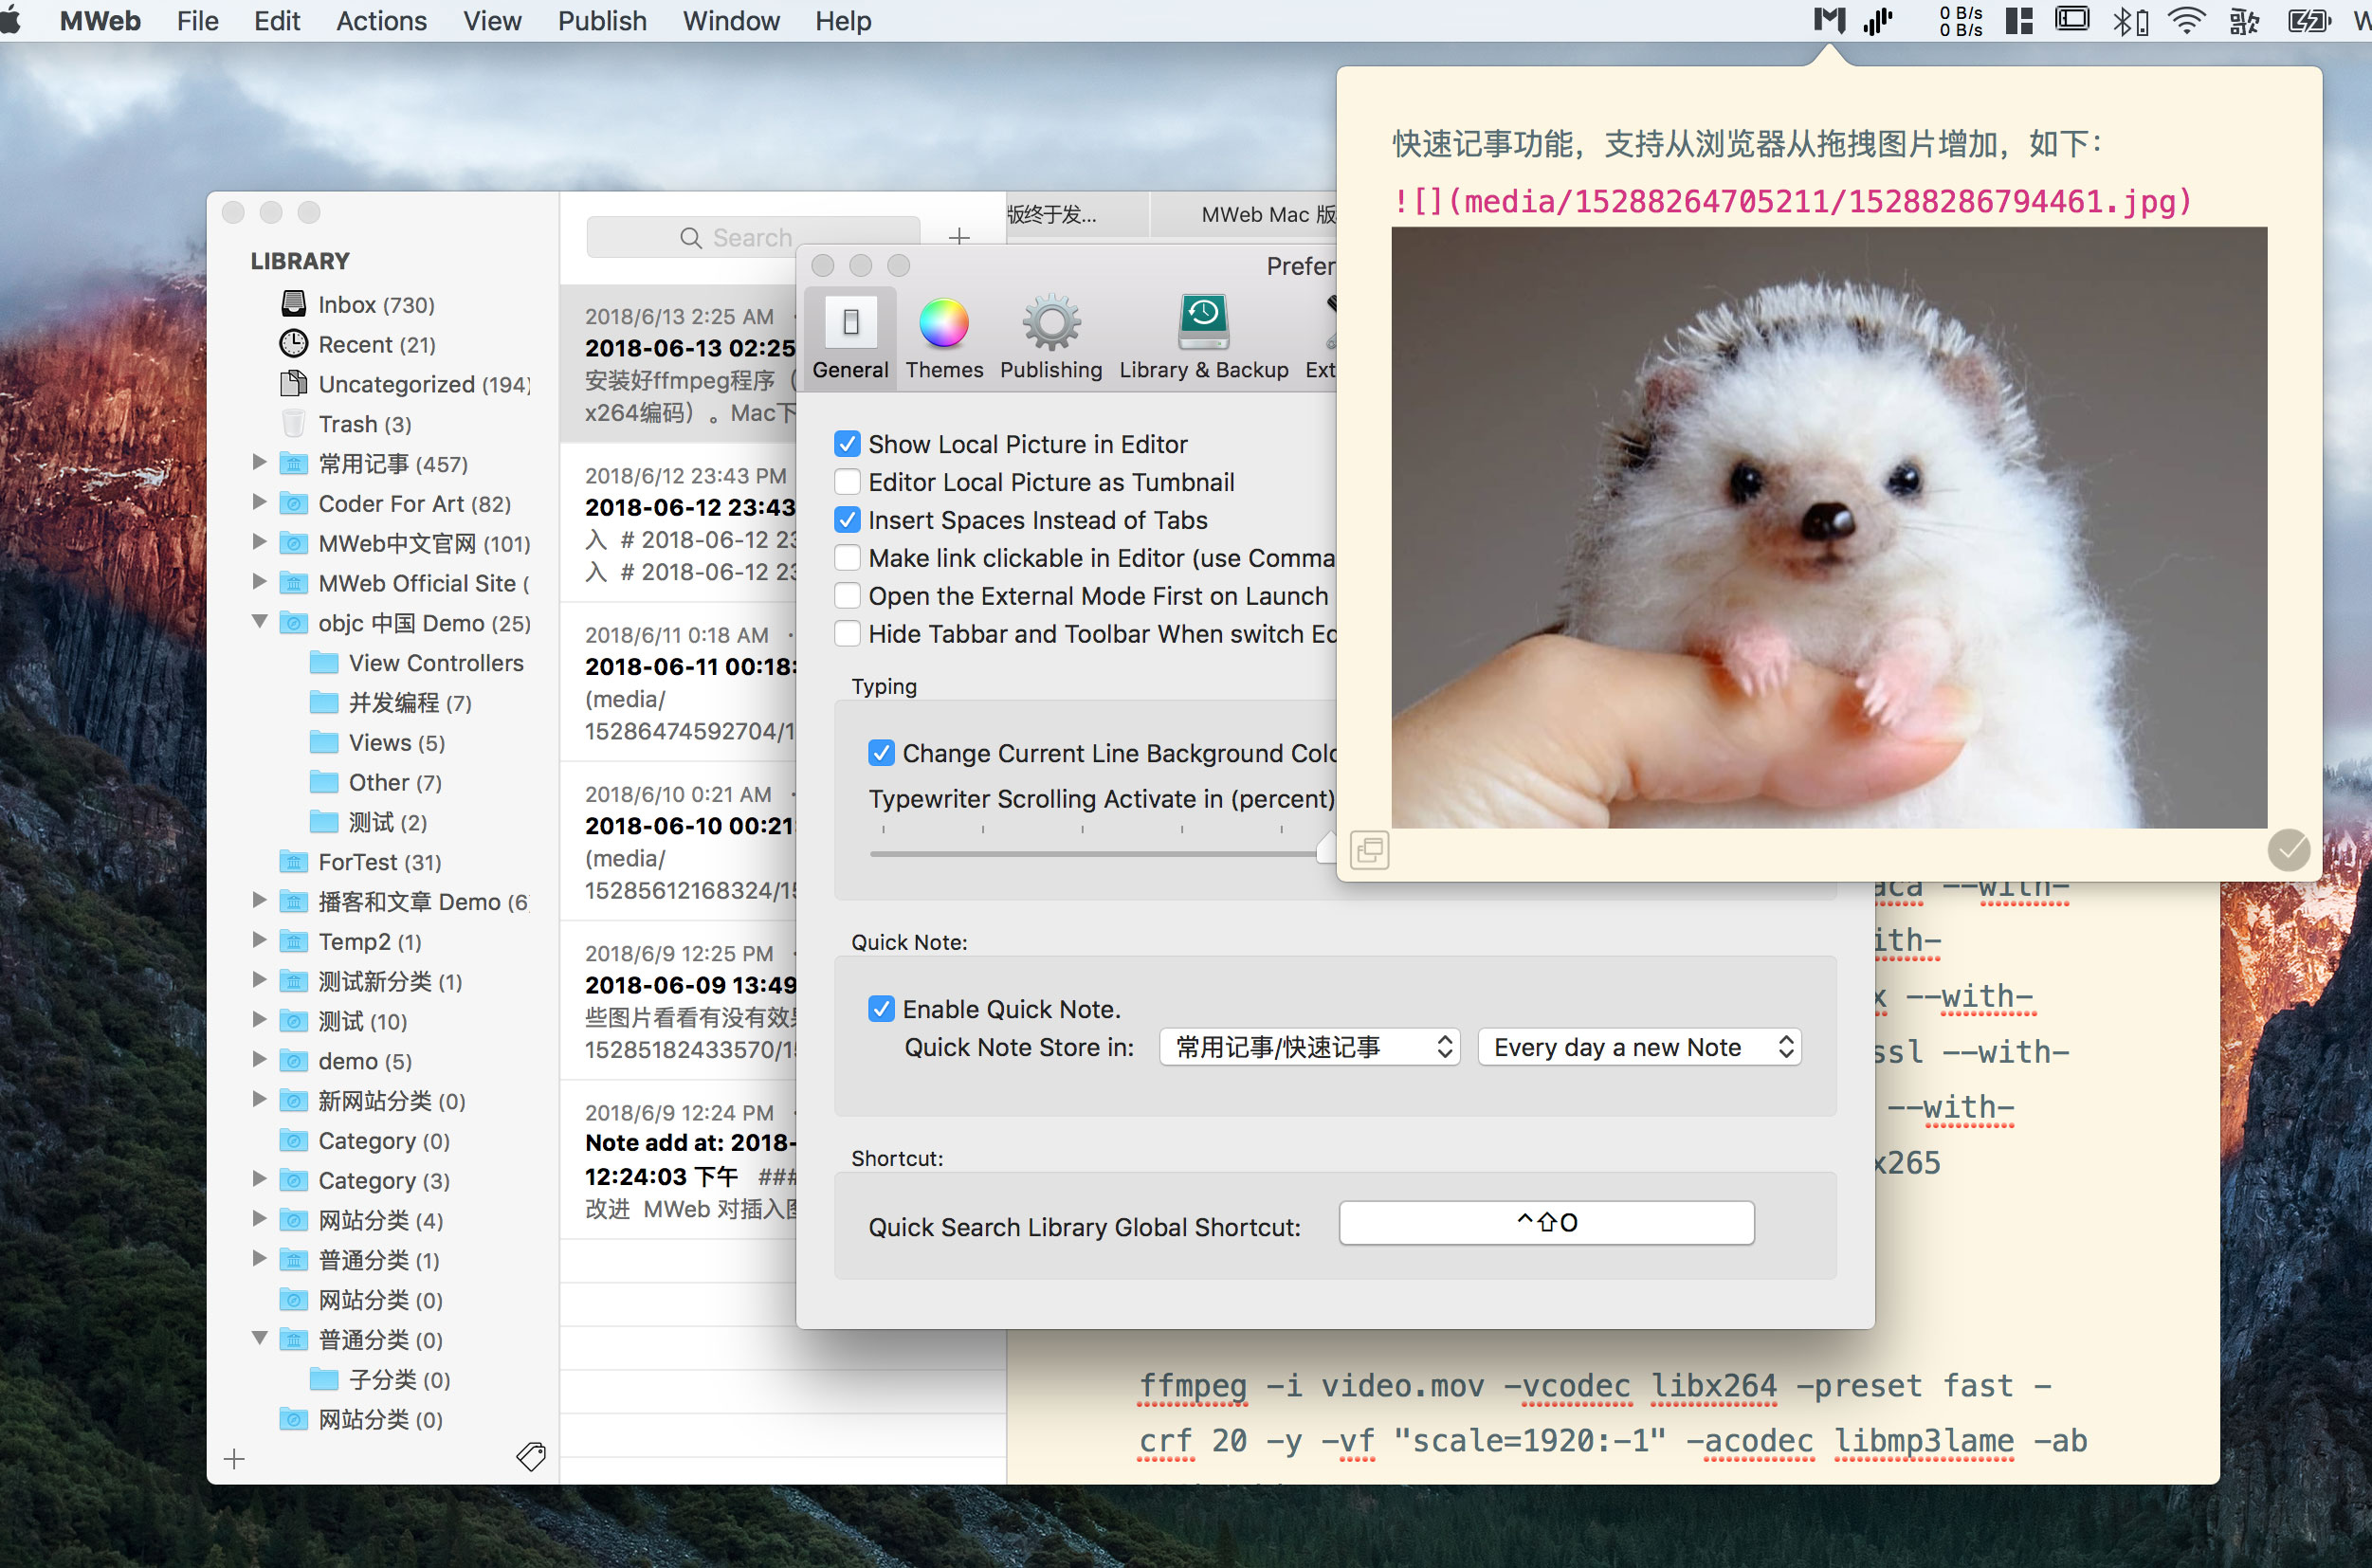This screenshot has width=2372, height=1568.
Task: Click the plus icon to add a category
Action: [x=234, y=1459]
